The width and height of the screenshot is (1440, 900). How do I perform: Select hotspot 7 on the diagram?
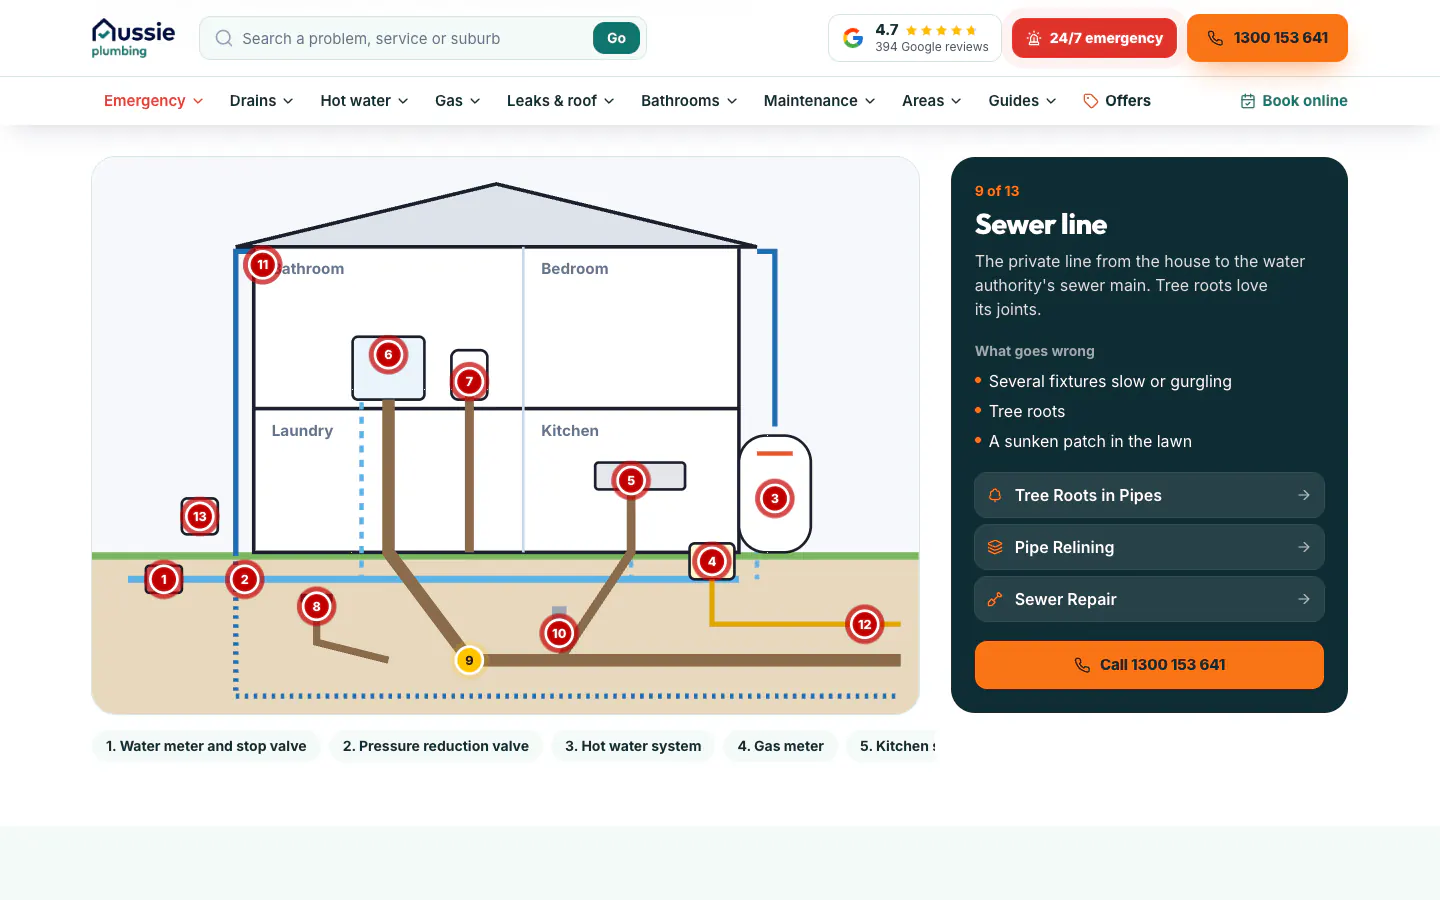(469, 381)
